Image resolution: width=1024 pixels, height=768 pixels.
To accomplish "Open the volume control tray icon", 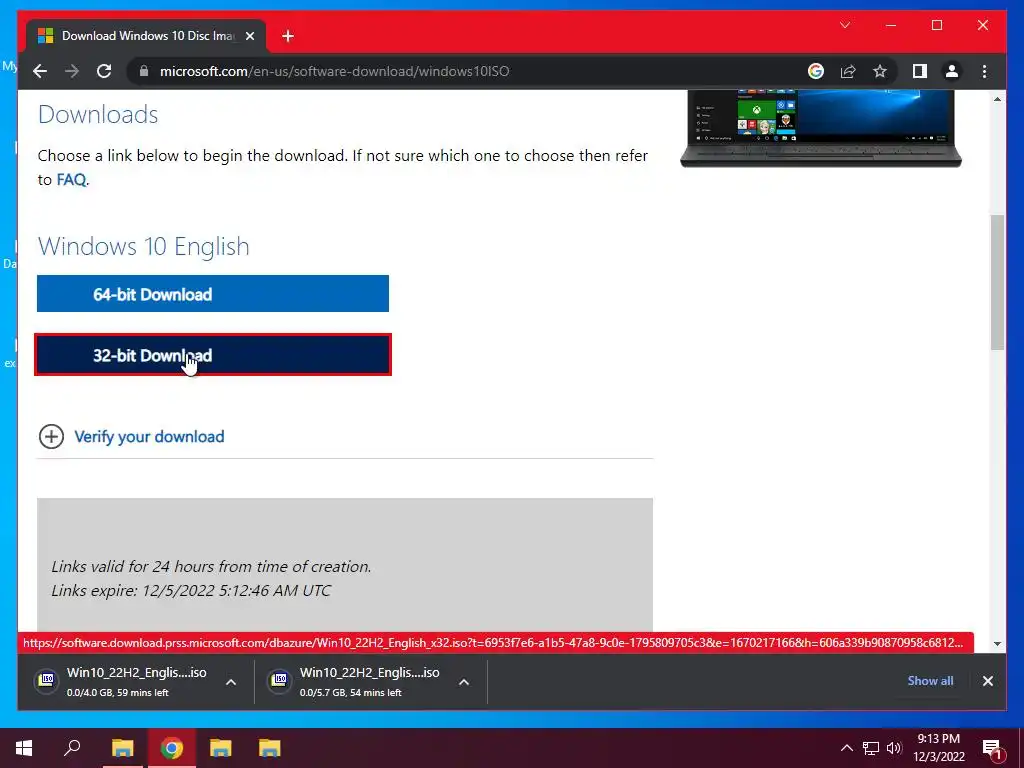I will pyautogui.click(x=894, y=748).
